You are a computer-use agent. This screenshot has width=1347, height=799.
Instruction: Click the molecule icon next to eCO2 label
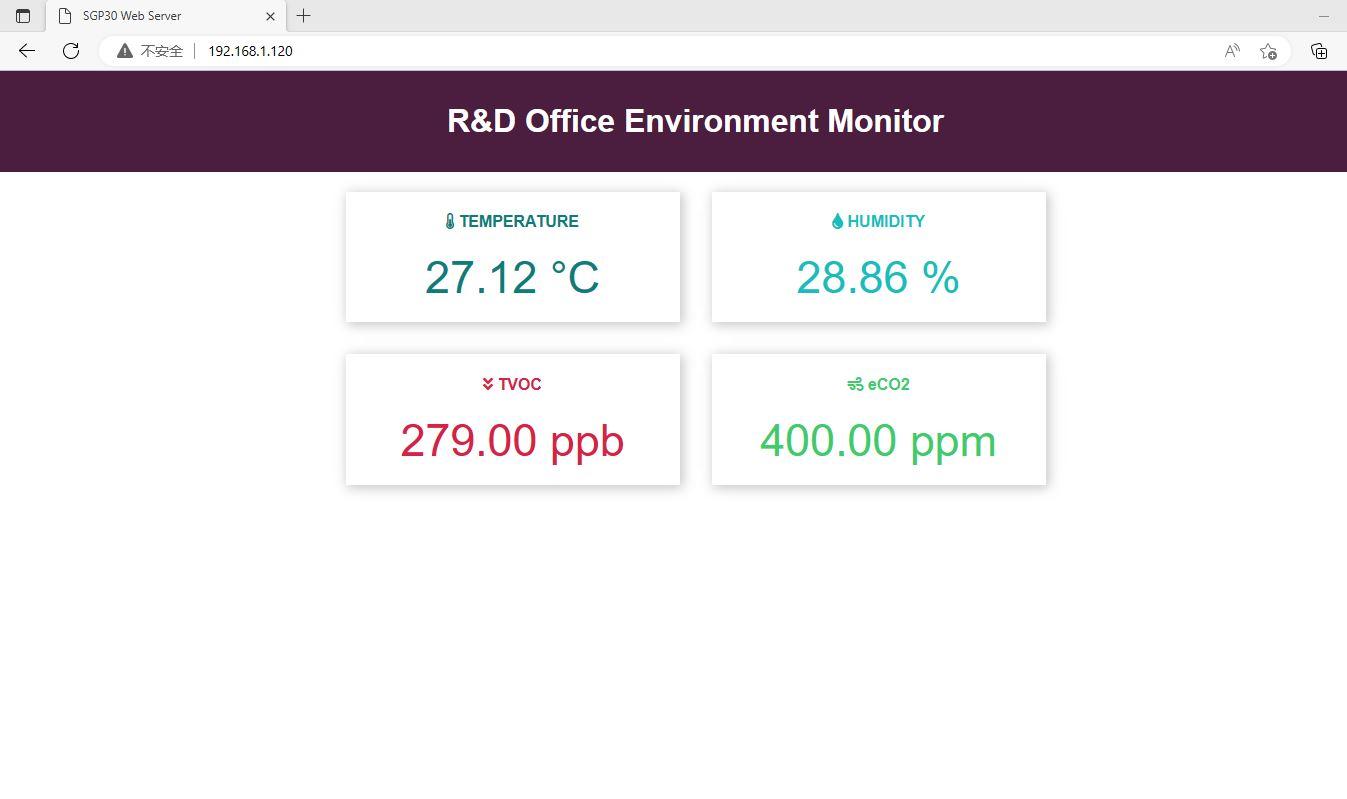point(855,384)
